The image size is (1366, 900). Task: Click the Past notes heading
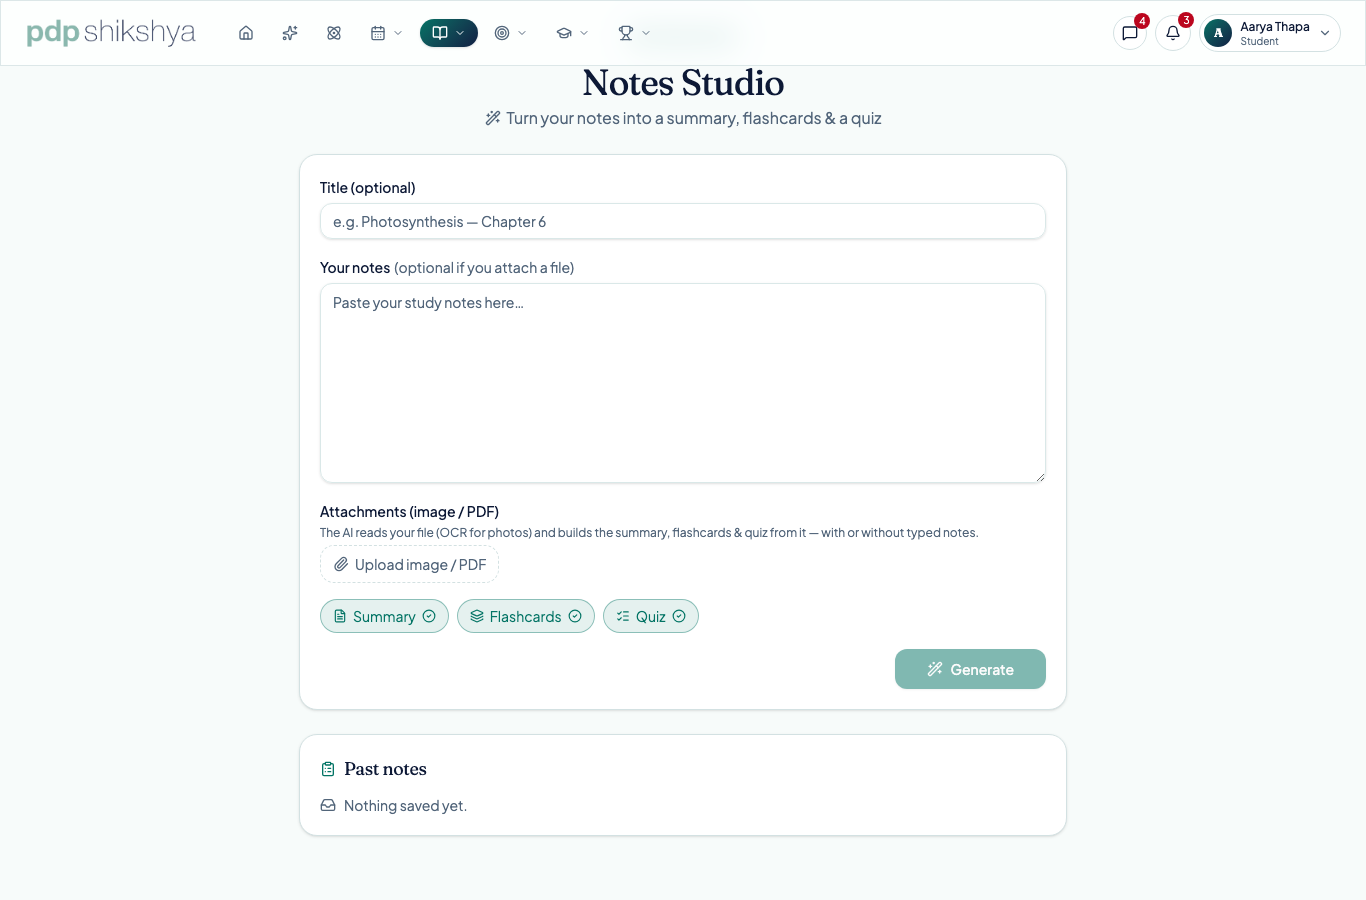tap(385, 769)
